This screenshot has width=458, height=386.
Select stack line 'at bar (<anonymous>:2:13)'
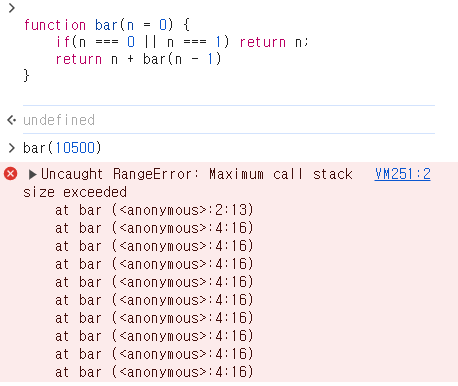154,210
